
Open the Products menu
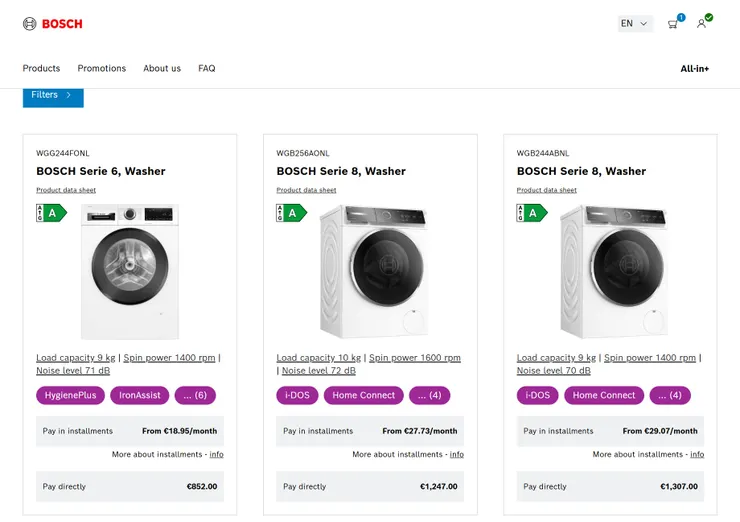(x=41, y=69)
